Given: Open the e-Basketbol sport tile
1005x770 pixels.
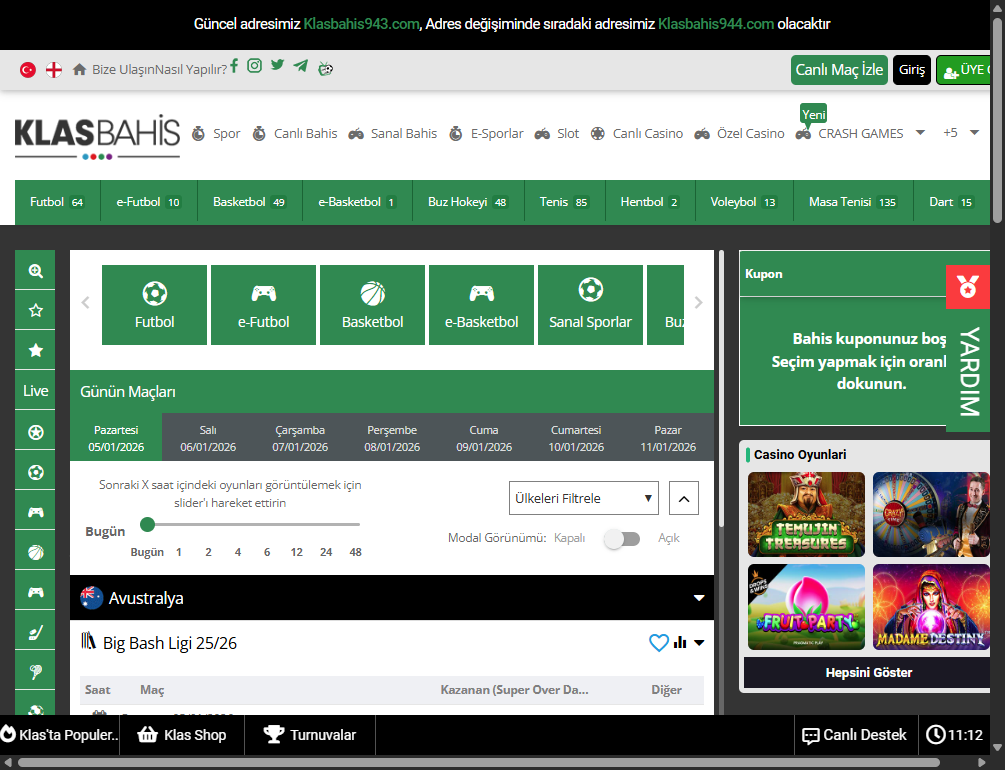Looking at the screenshot, I should 481,305.
